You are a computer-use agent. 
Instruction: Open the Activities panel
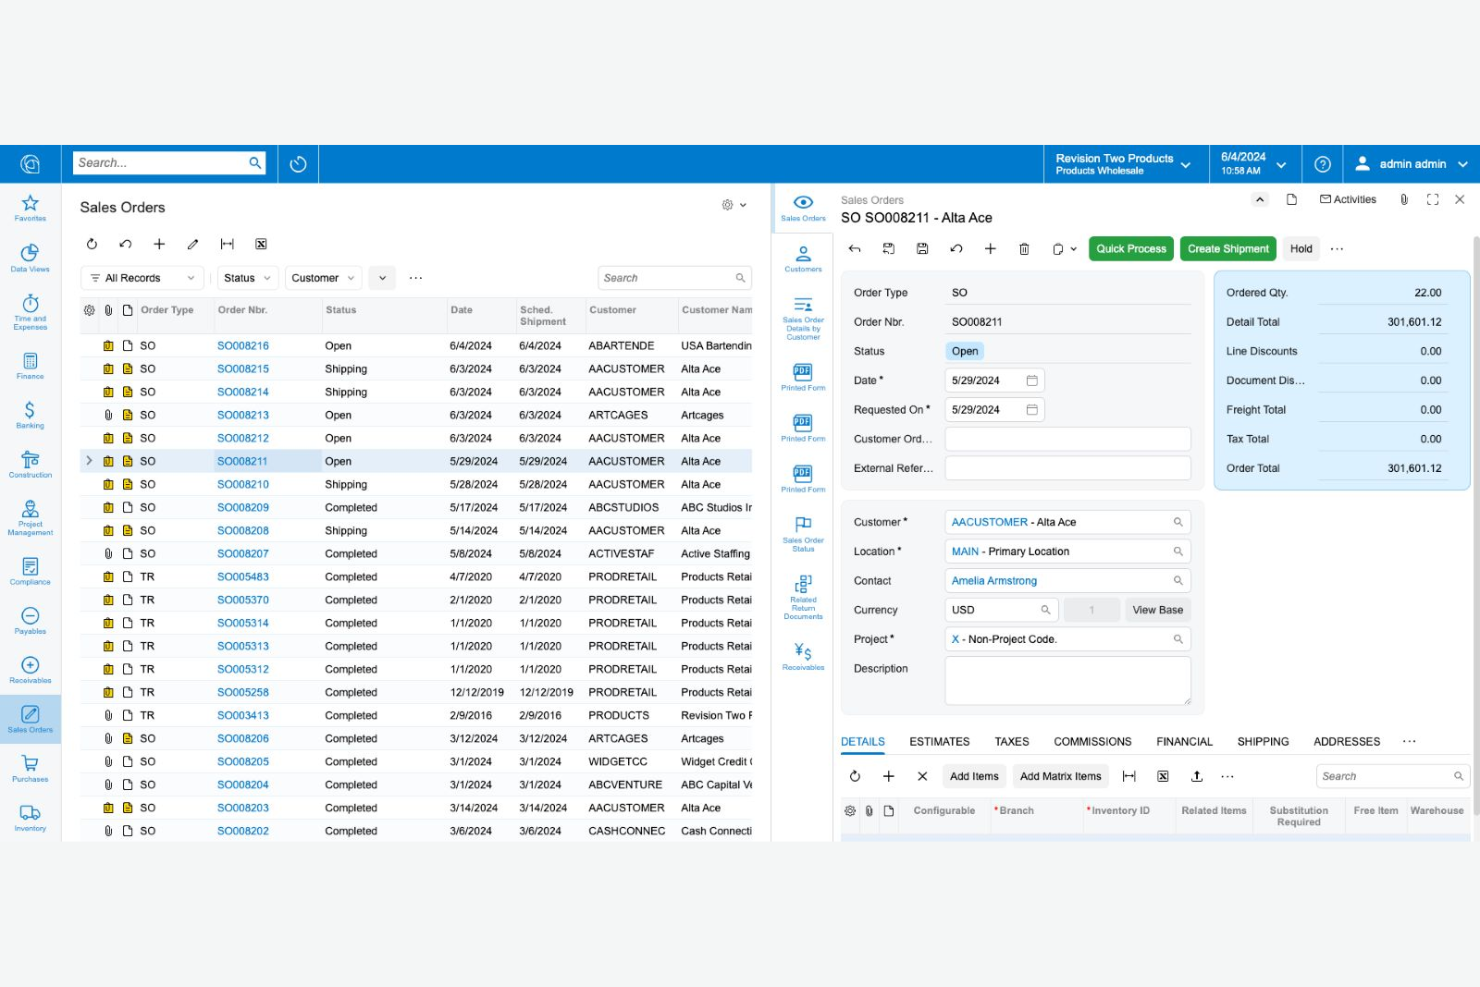point(1348,200)
